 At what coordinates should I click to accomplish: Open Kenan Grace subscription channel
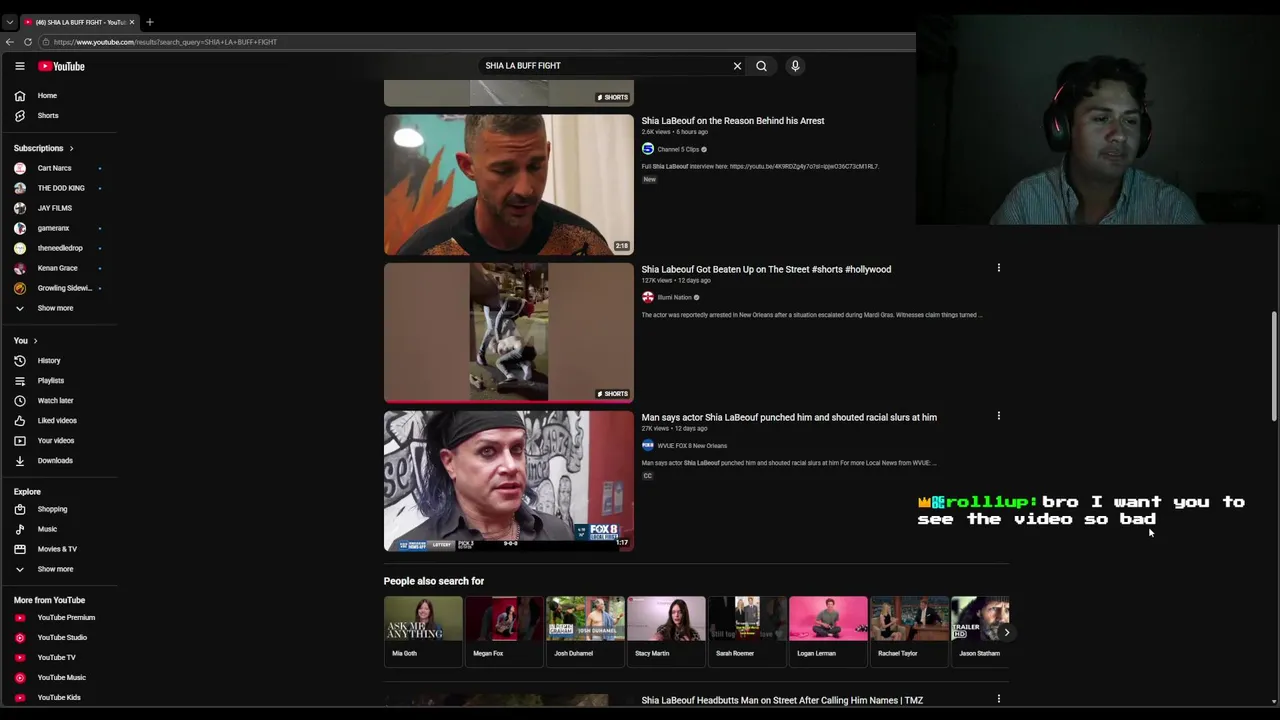click(x=59, y=268)
